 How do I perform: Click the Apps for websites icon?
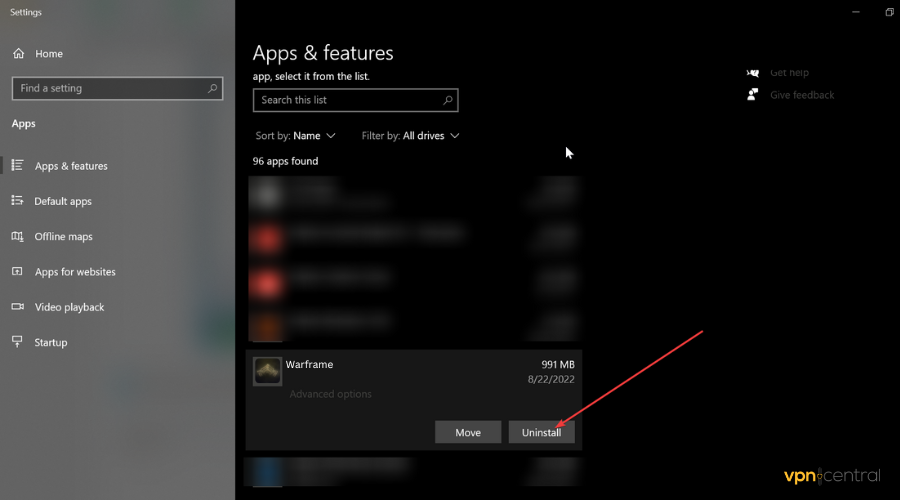tap(18, 272)
